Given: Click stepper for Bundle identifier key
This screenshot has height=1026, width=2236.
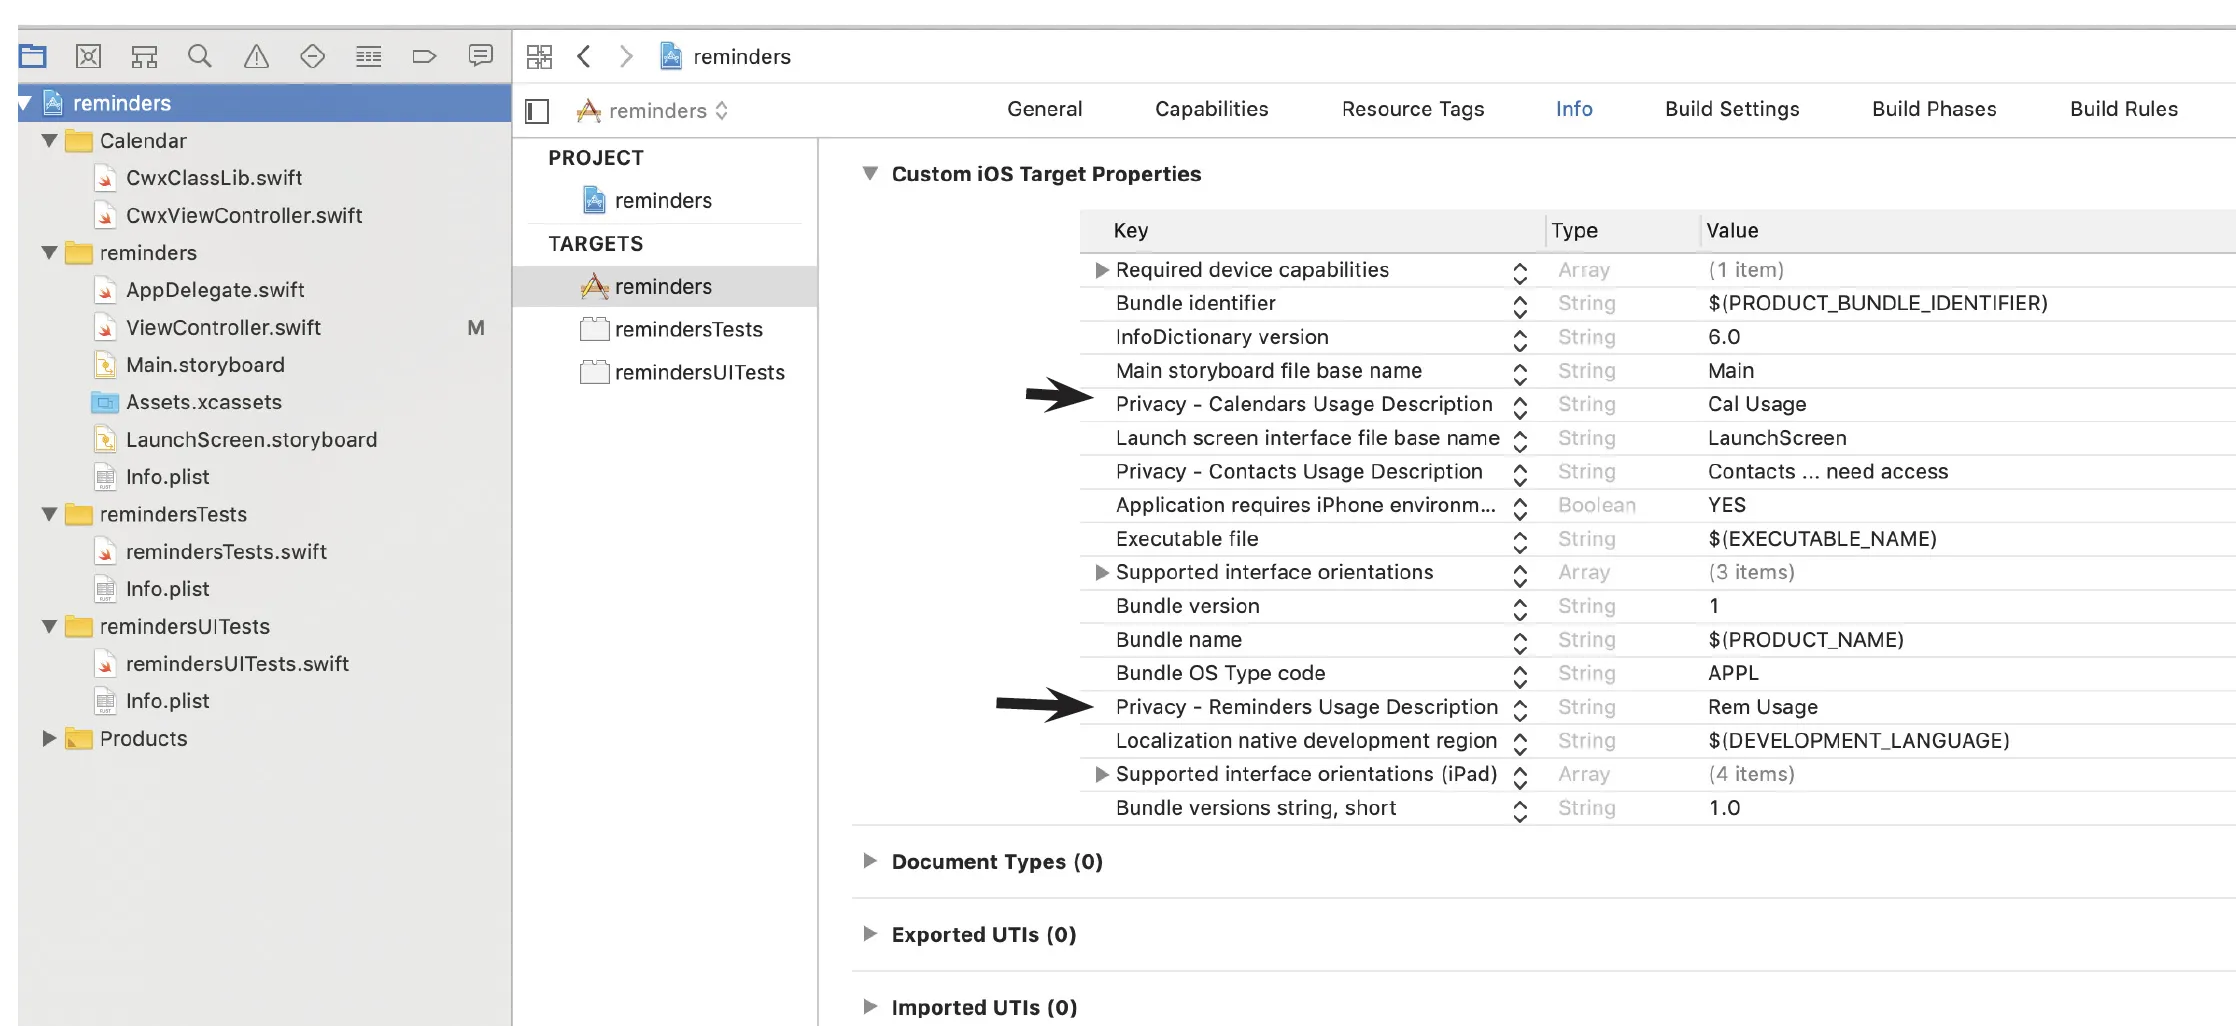Looking at the screenshot, I should coord(1520,304).
